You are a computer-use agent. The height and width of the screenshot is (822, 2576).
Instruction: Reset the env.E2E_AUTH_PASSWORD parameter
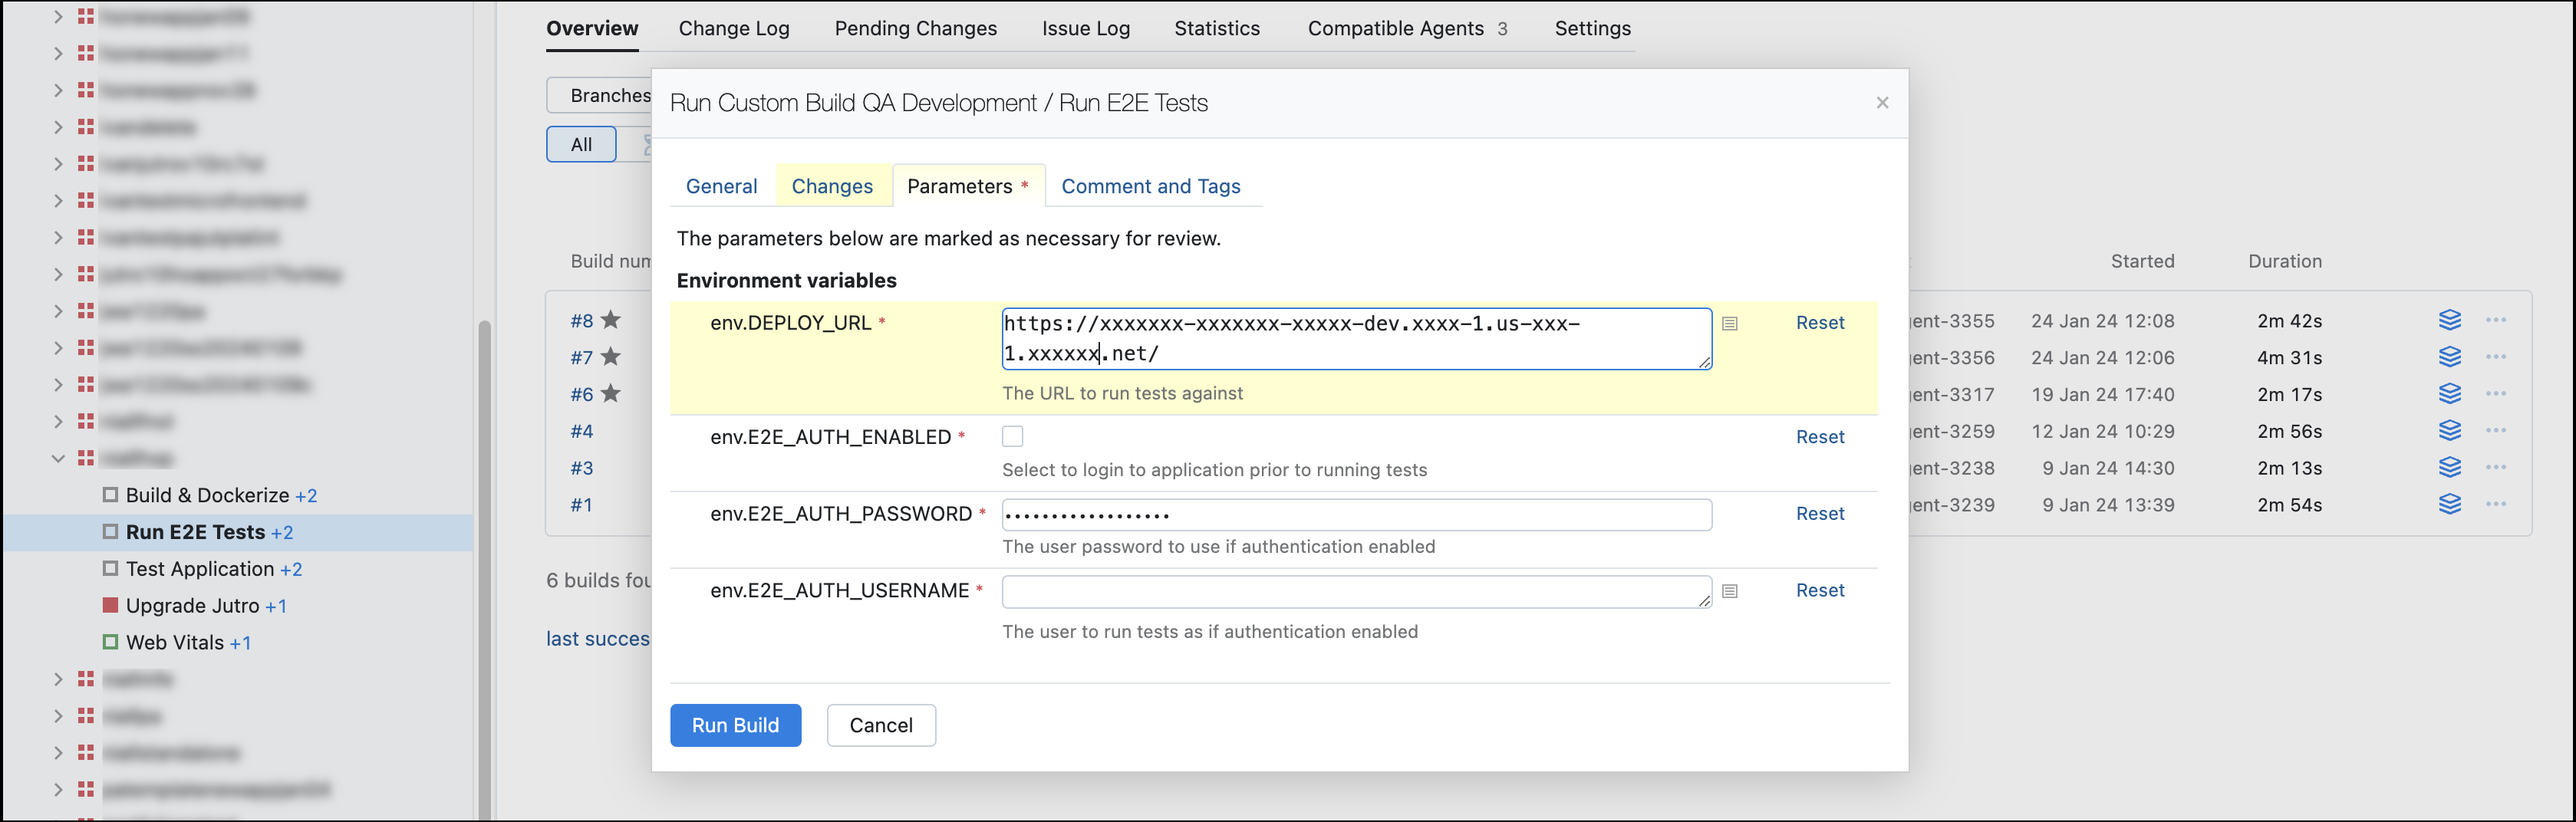pos(1819,513)
